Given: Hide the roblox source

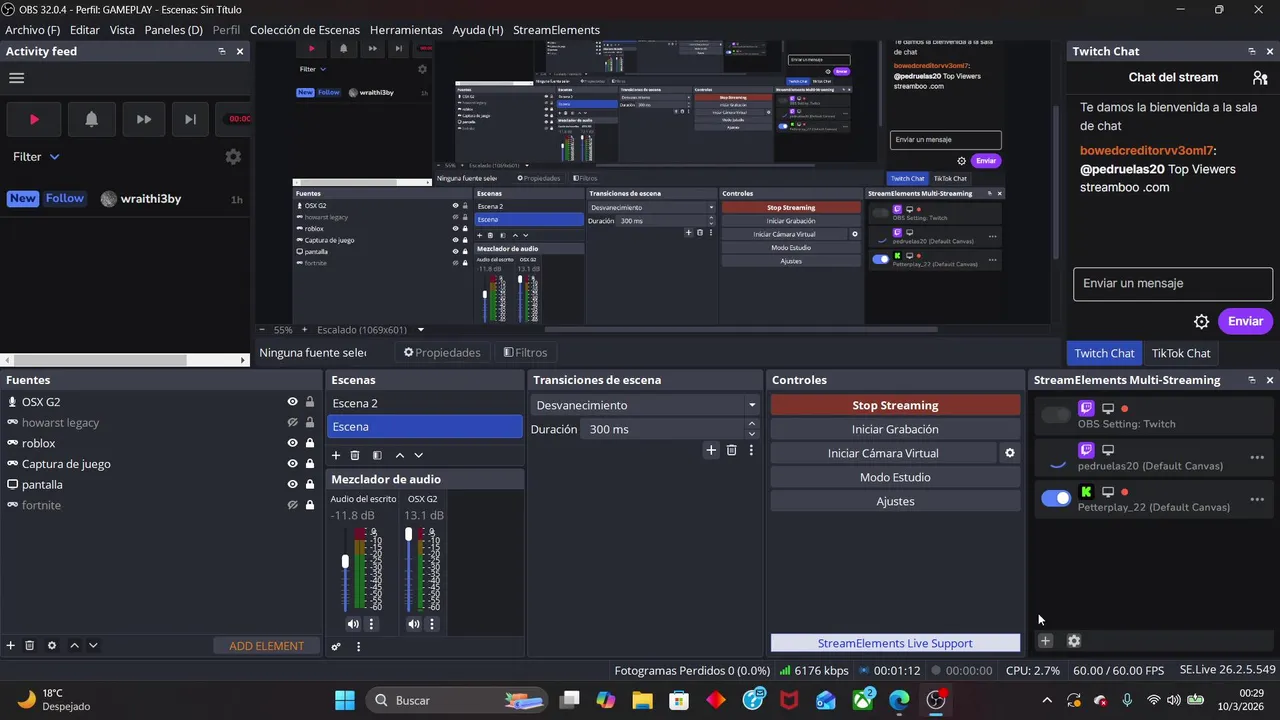Looking at the screenshot, I should coord(293,443).
